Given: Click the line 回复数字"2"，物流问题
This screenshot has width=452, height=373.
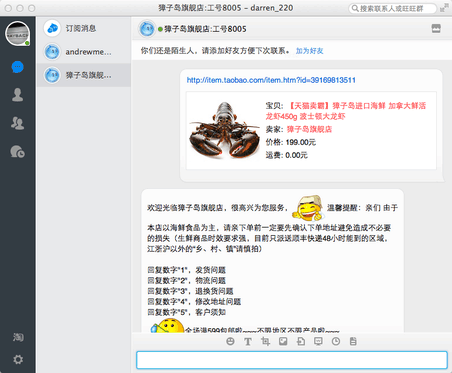Looking at the screenshot, I should click(186, 281).
